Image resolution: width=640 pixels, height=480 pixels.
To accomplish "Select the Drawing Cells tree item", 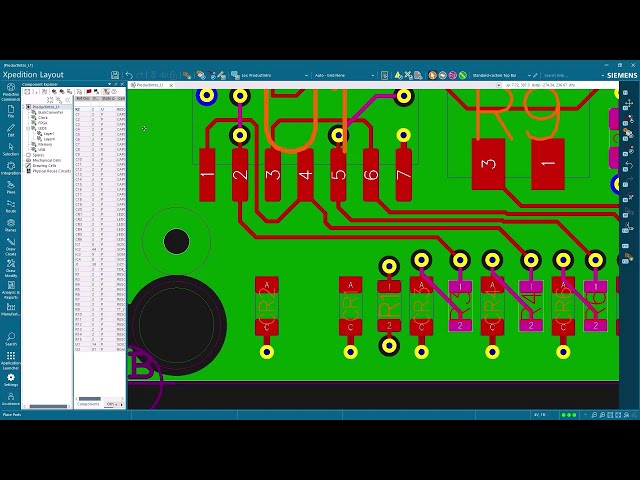I will click(44, 166).
